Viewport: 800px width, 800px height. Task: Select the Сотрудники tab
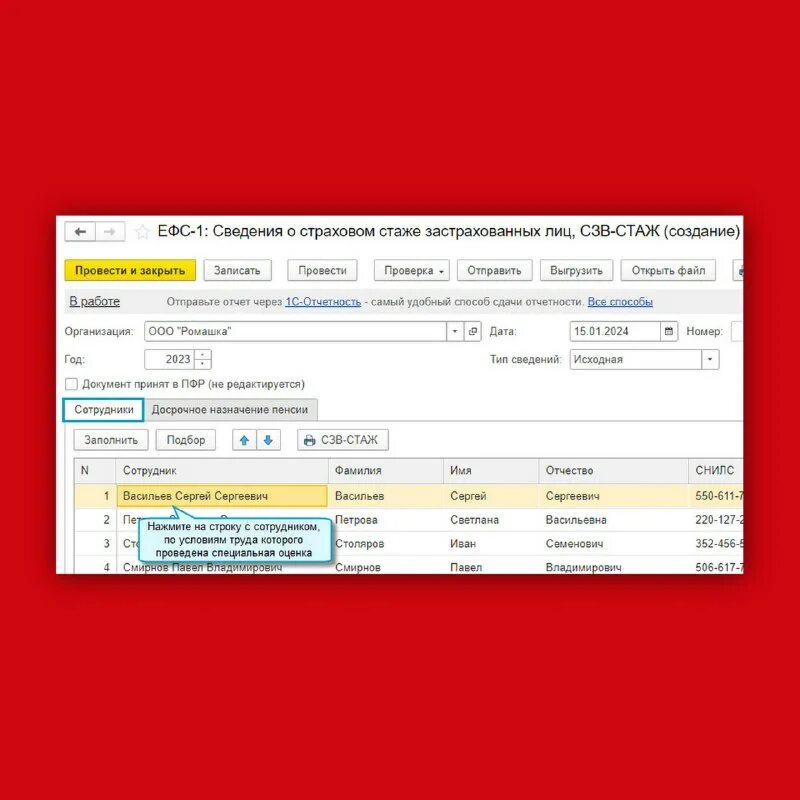coord(105,409)
